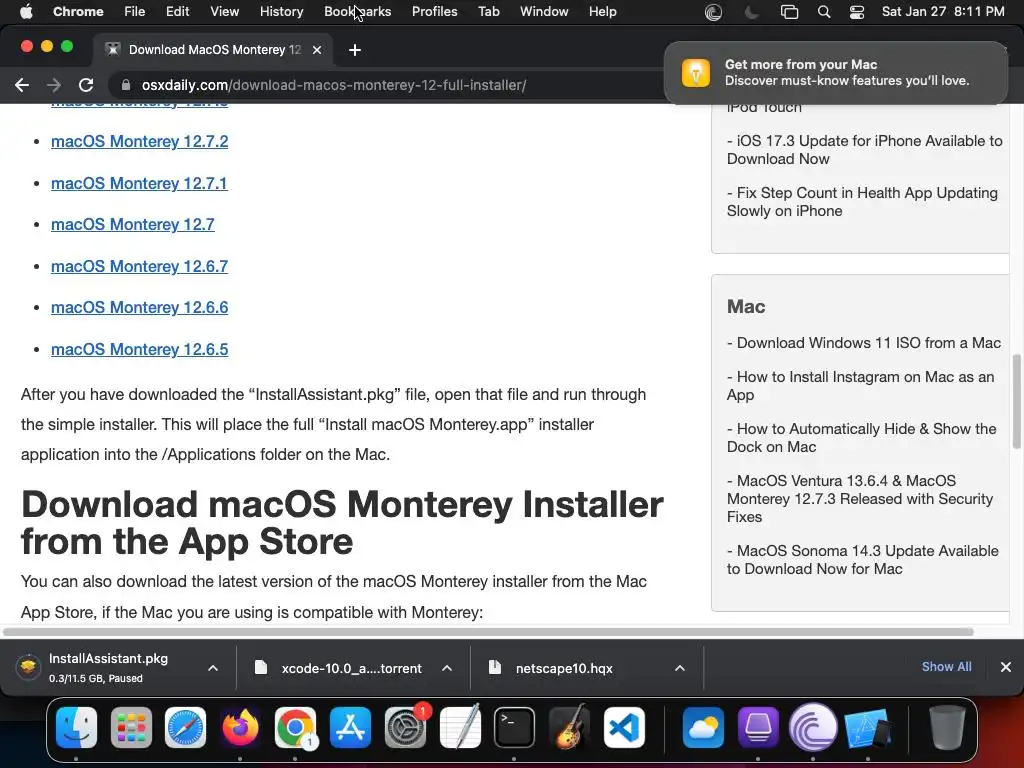Click the vertical page scrollbar thumb
This screenshot has width=1024, height=768.
[x=1016, y=402]
